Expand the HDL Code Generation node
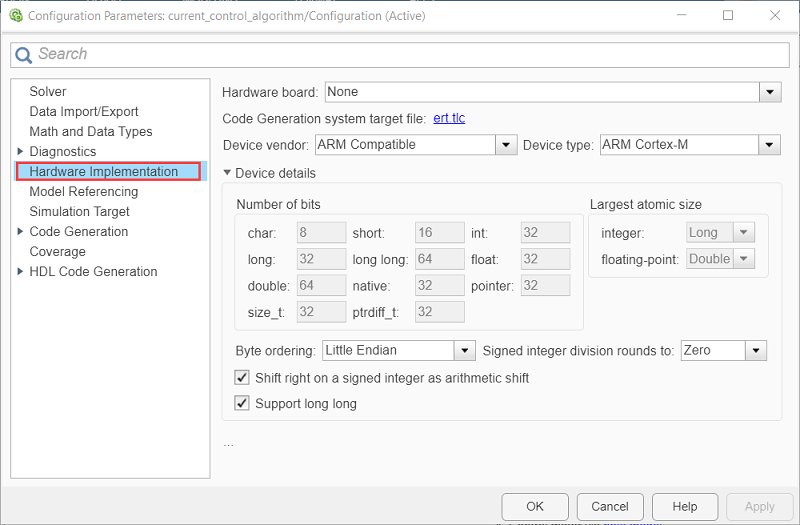The width and height of the screenshot is (800, 525). click(21, 272)
